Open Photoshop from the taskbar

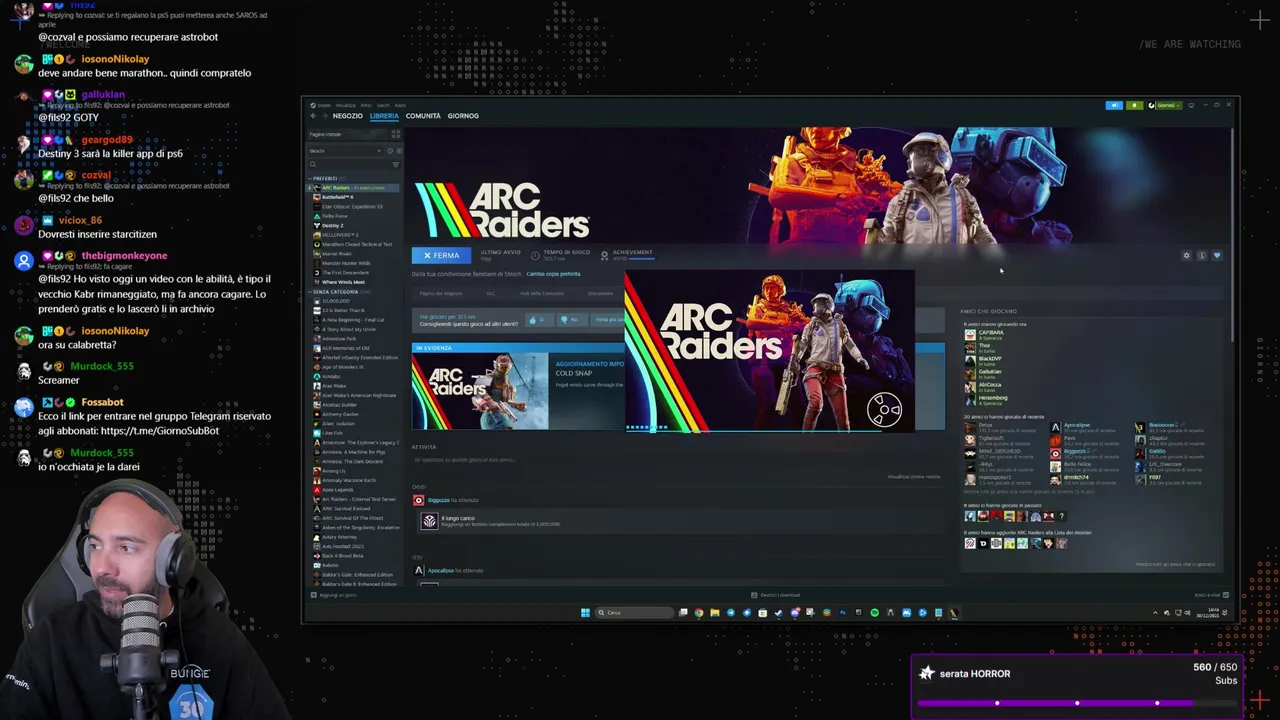843,613
